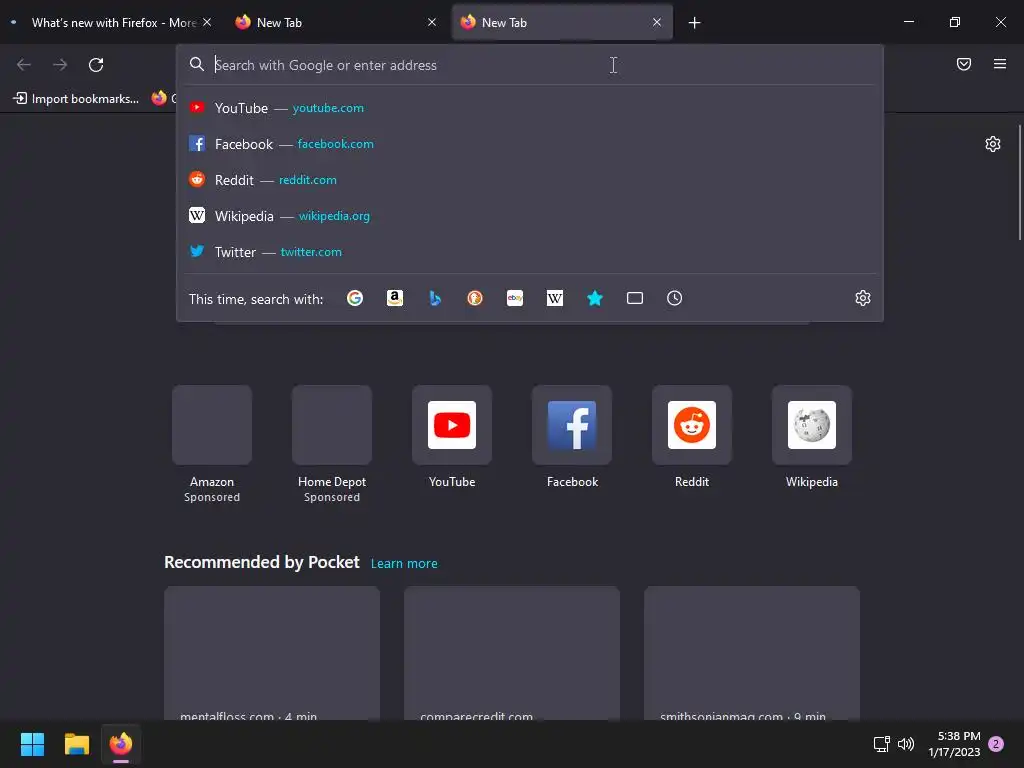1024x768 pixels.
Task: Open volume control in system tray
Action: coord(906,744)
